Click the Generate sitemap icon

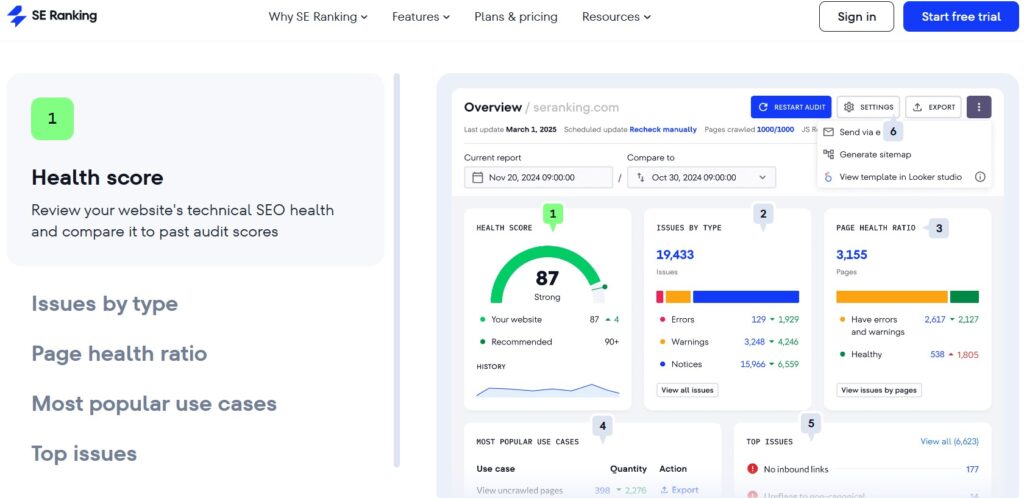click(828, 154)
